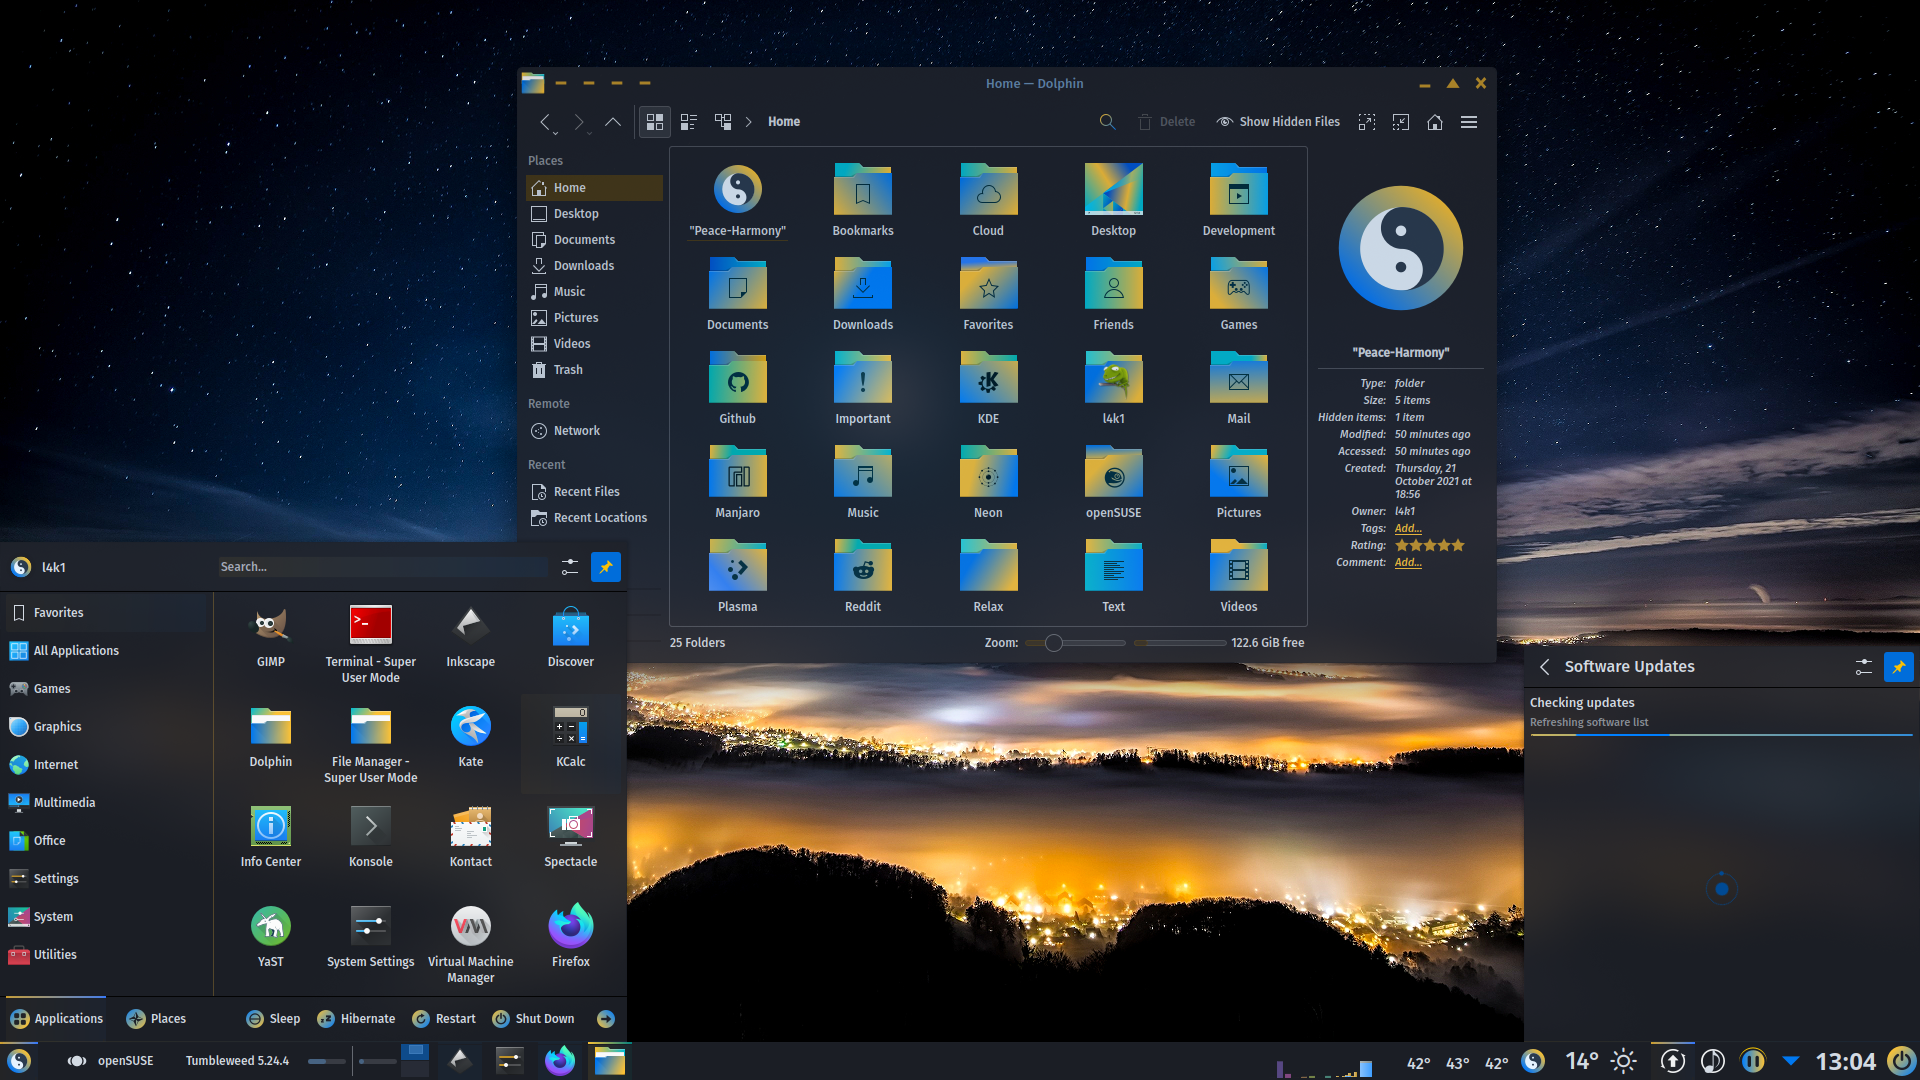Go back from Software Updates panel
The height and width of the screenshot is (1080, 1920).
1545,667
